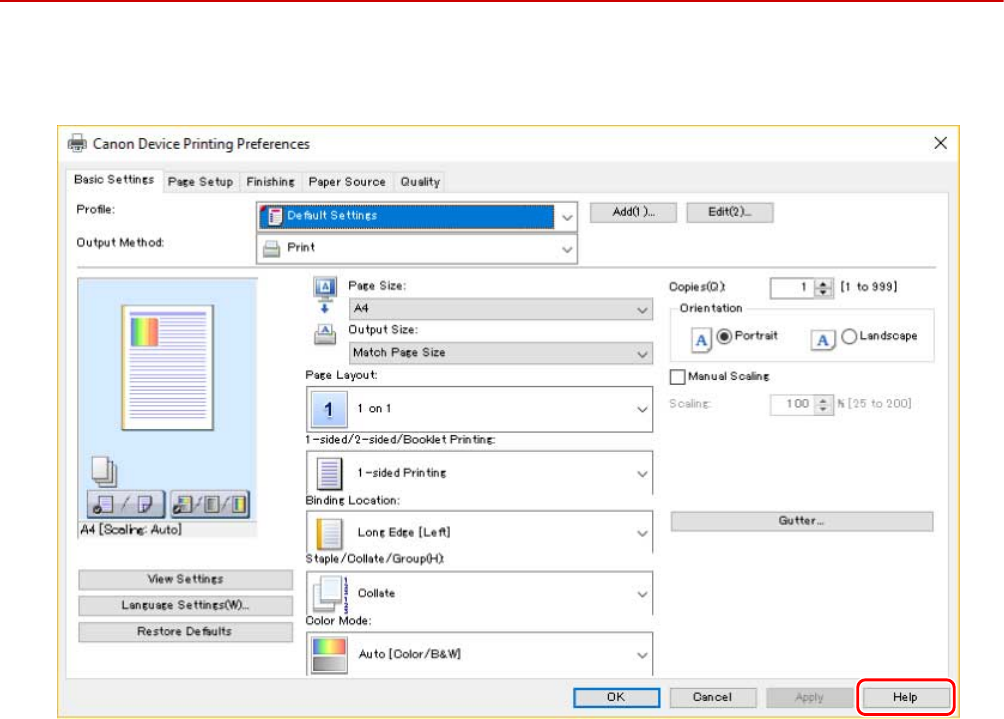The image size is (1004, 719).
Task: Click the Copies number field
Action: [793, 287]
